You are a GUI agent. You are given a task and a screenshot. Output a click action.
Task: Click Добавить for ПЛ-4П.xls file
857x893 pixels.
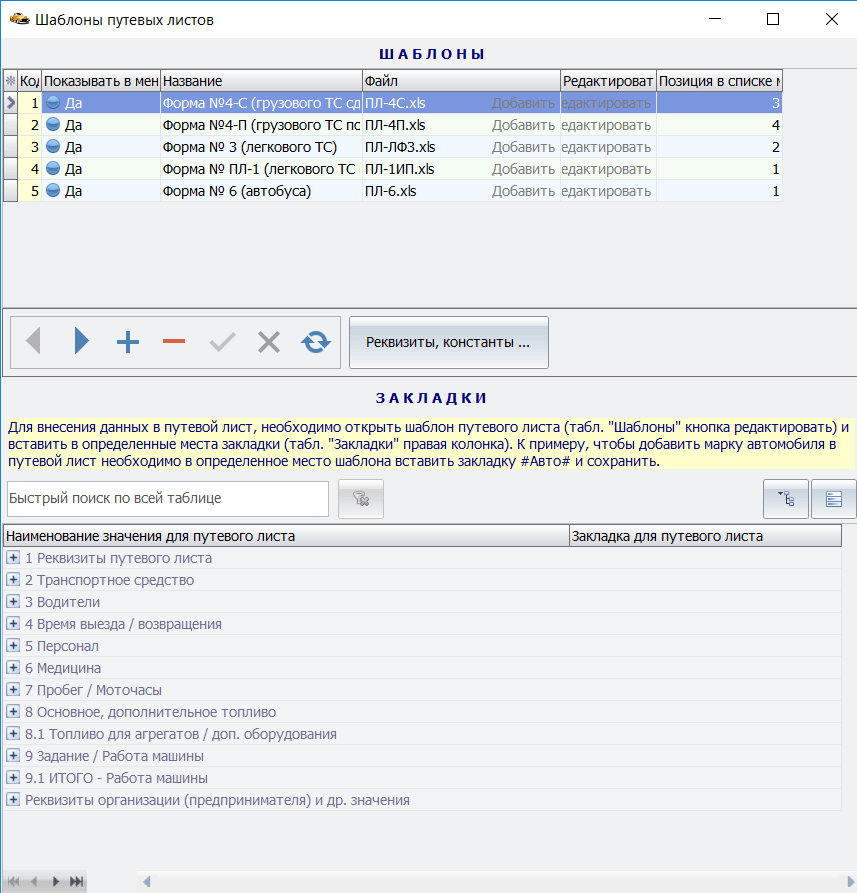pos(523,125)
